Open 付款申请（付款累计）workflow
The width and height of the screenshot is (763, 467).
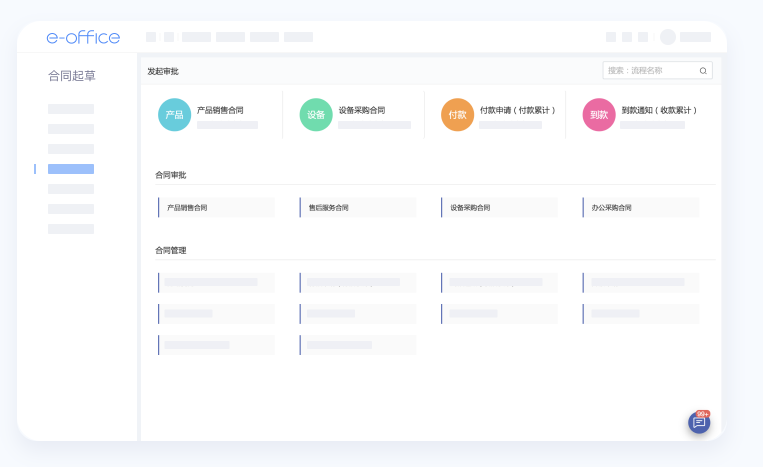pyautogui.click(x=517, y=110)
